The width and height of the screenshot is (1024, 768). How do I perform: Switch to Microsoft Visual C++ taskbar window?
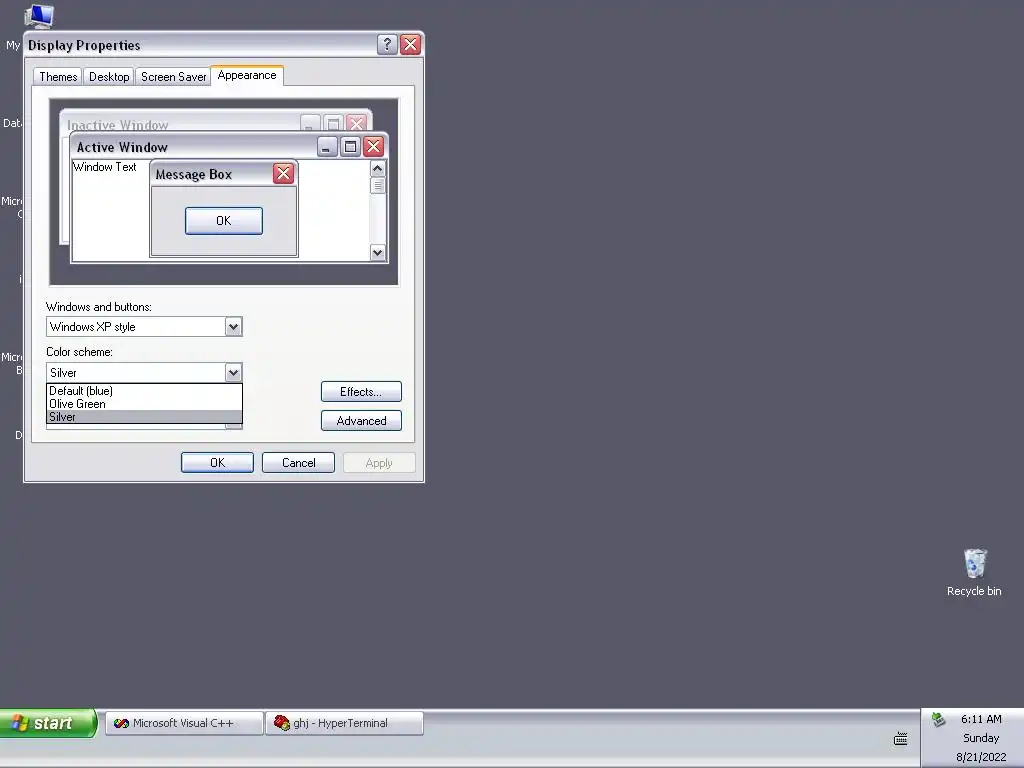184,723
